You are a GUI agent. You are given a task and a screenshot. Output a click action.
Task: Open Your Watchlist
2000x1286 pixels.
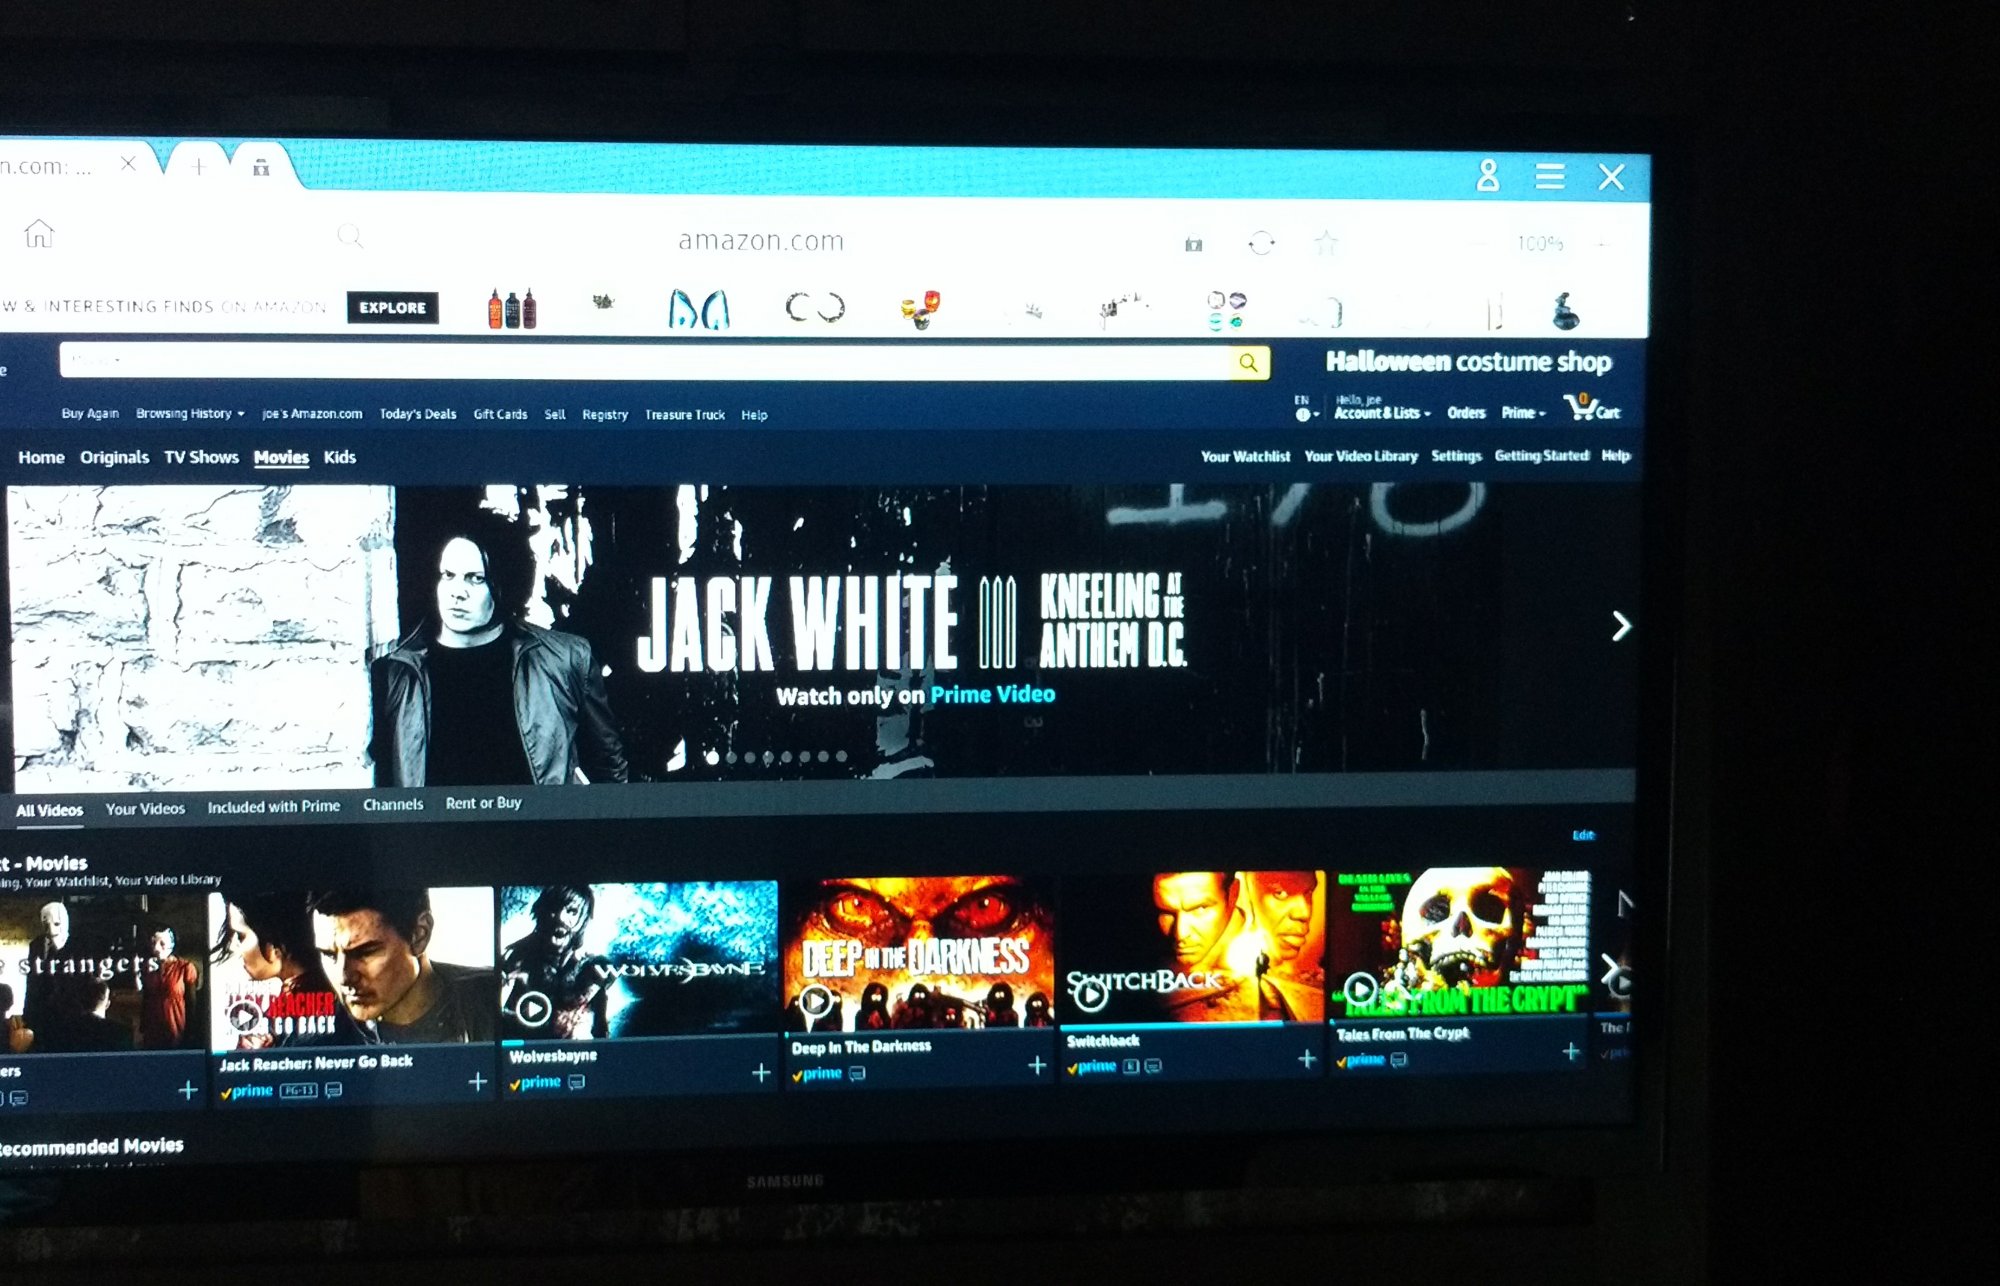click(1245, 456)
